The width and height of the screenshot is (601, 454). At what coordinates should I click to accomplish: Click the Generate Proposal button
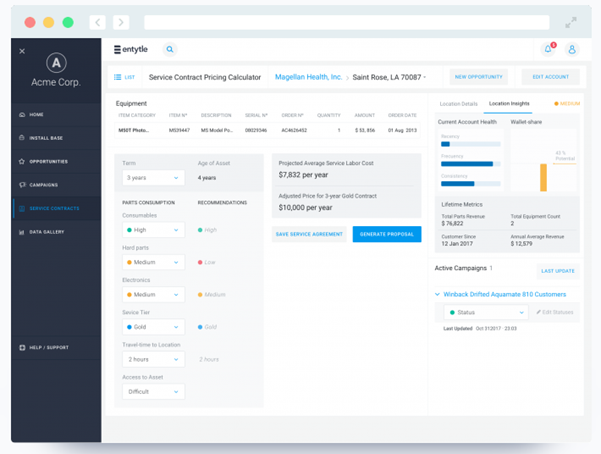[386, 234]
